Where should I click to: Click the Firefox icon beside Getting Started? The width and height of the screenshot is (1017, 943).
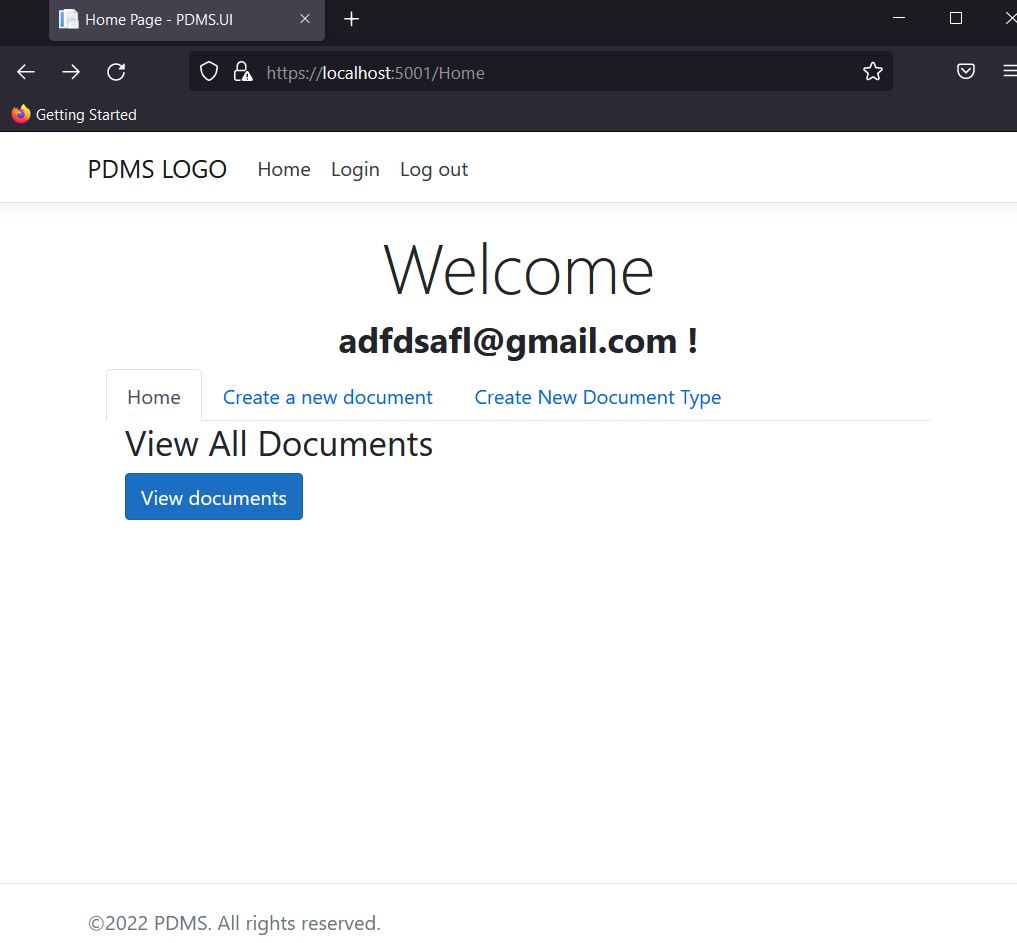click(21, 114)
